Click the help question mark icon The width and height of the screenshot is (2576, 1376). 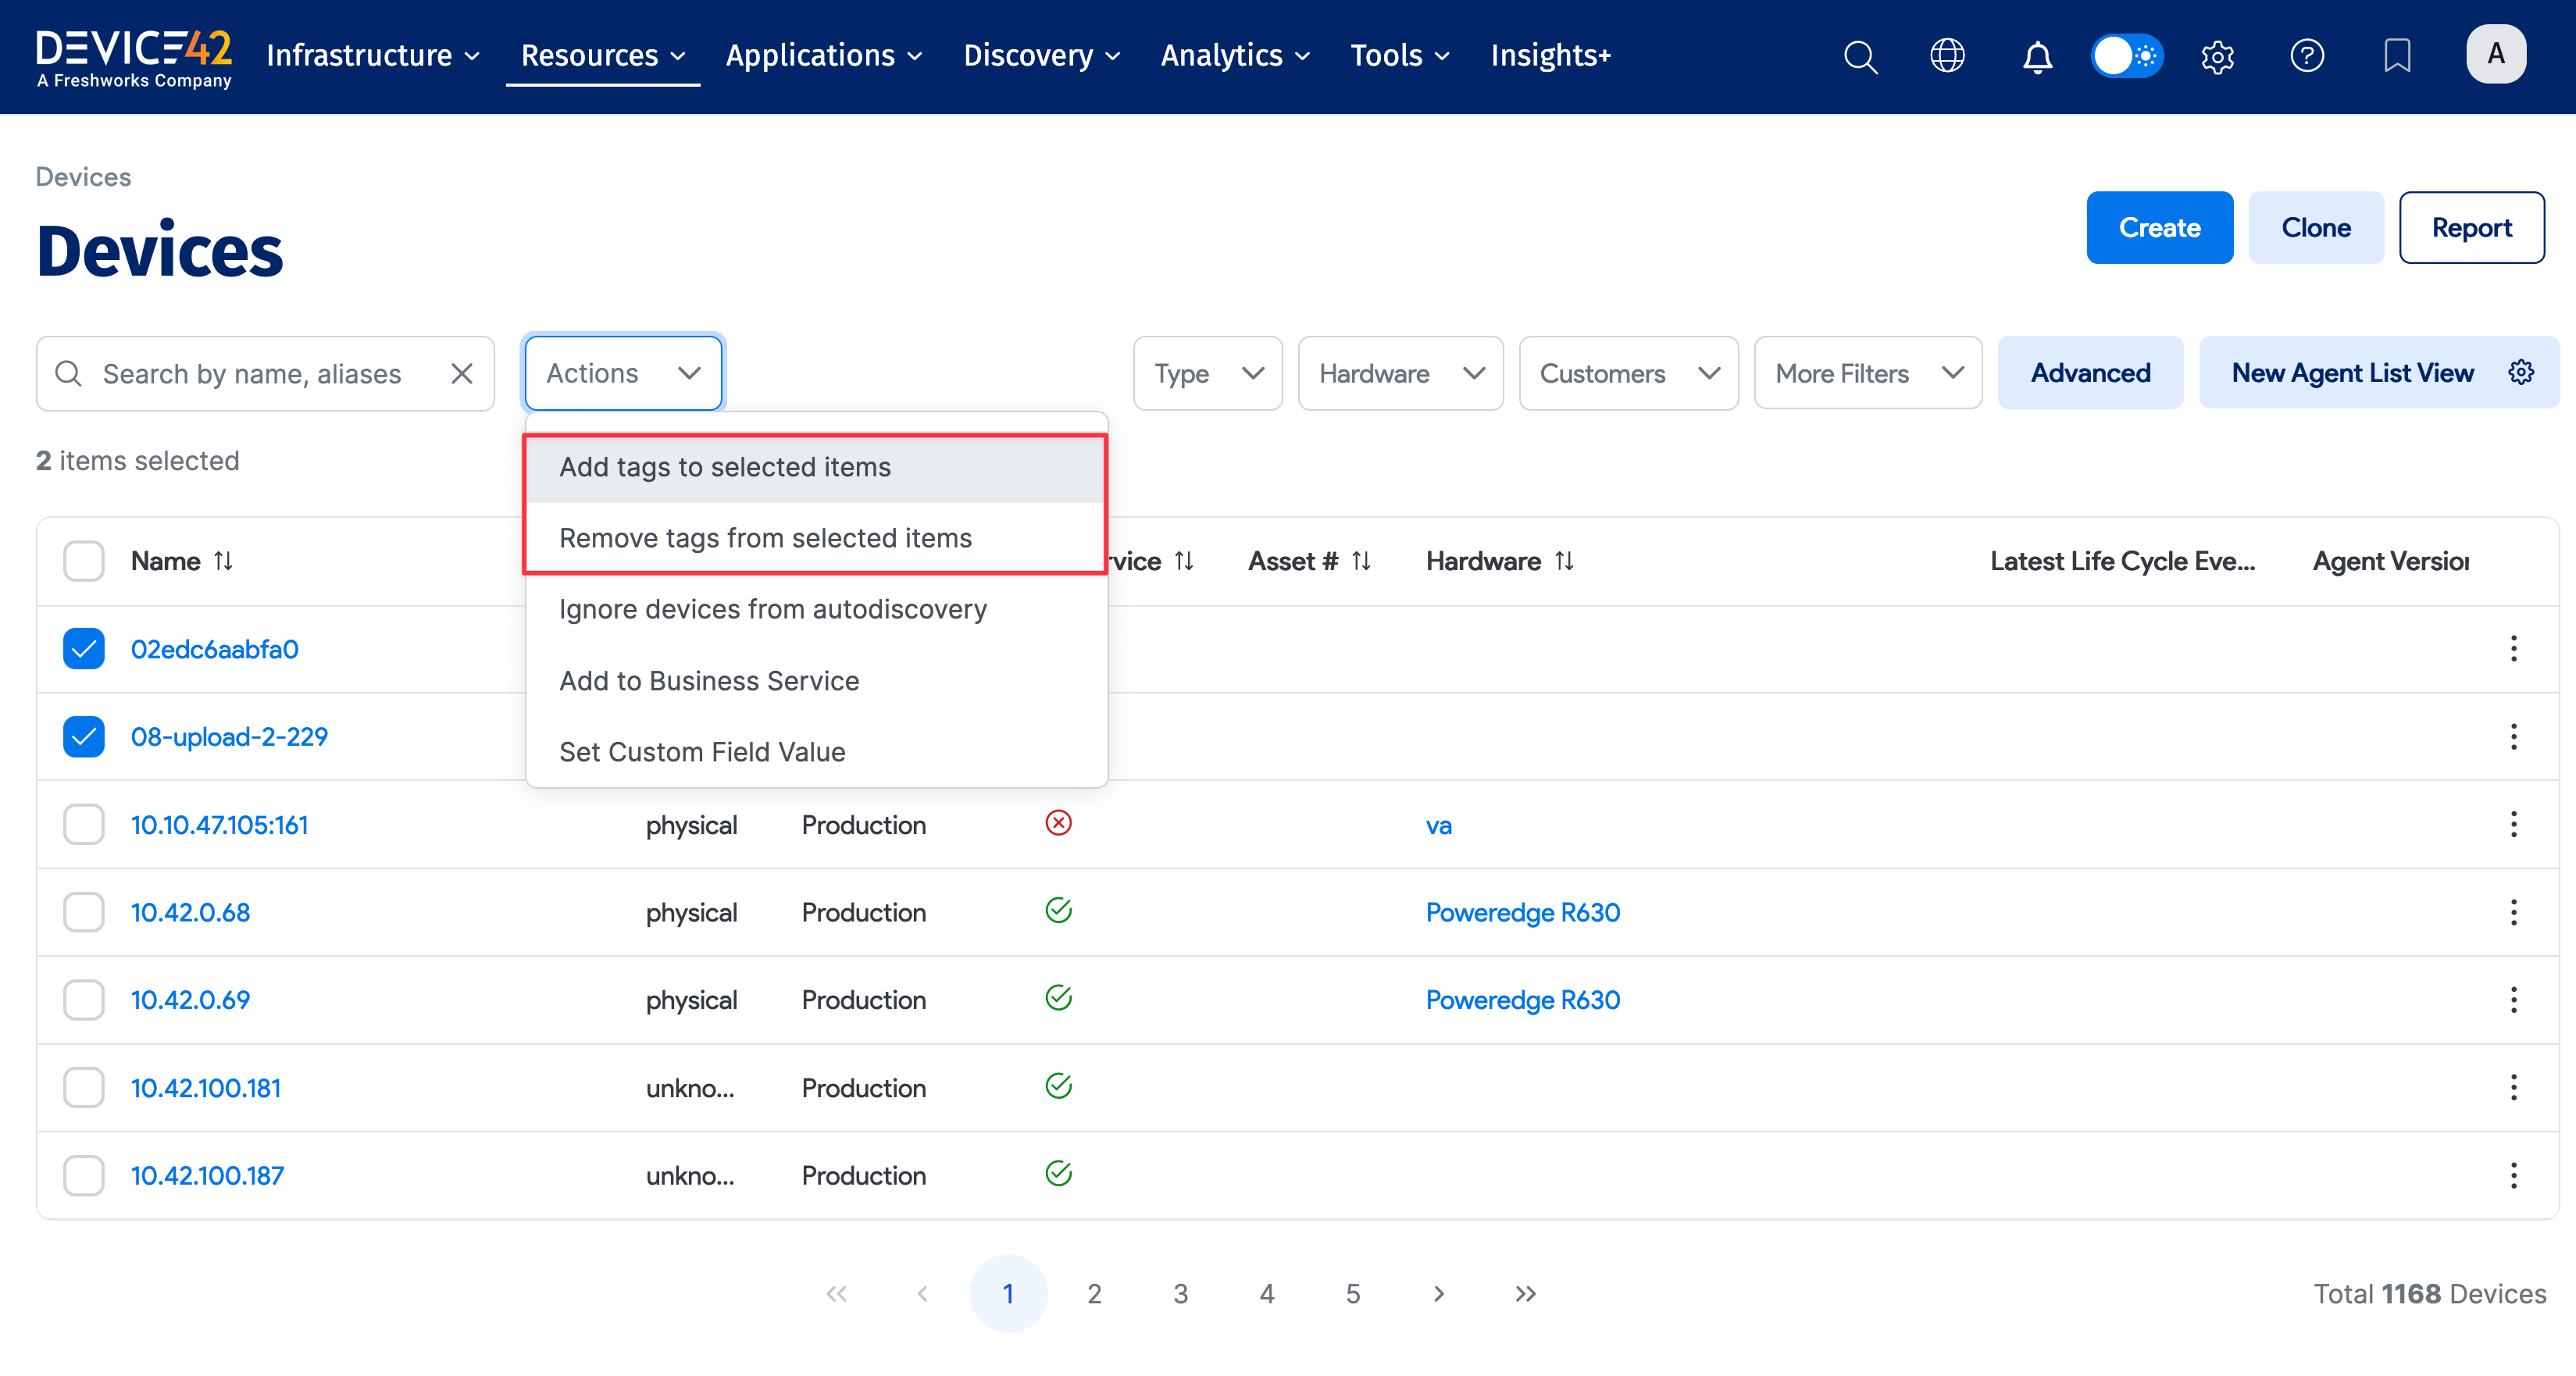(x=2307, y=56)
